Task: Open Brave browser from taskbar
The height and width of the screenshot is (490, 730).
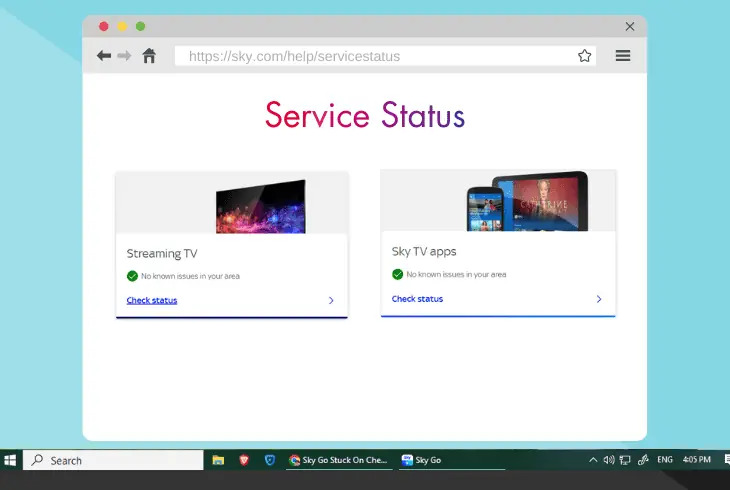Action: (243, 460)
